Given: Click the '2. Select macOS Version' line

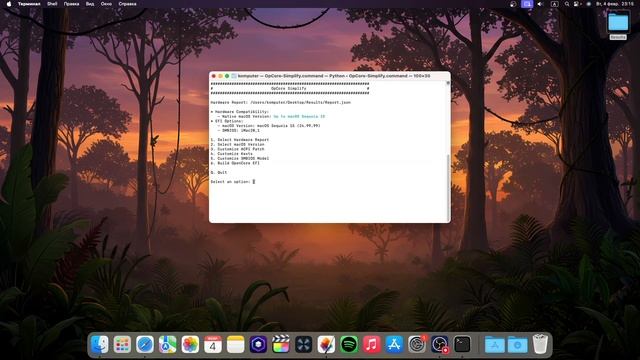Looking at the screenshot, I should 238,144.
